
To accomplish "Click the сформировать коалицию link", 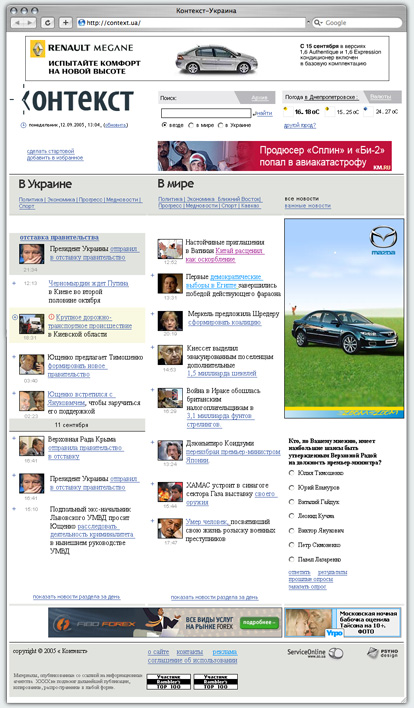I will 224,323.
